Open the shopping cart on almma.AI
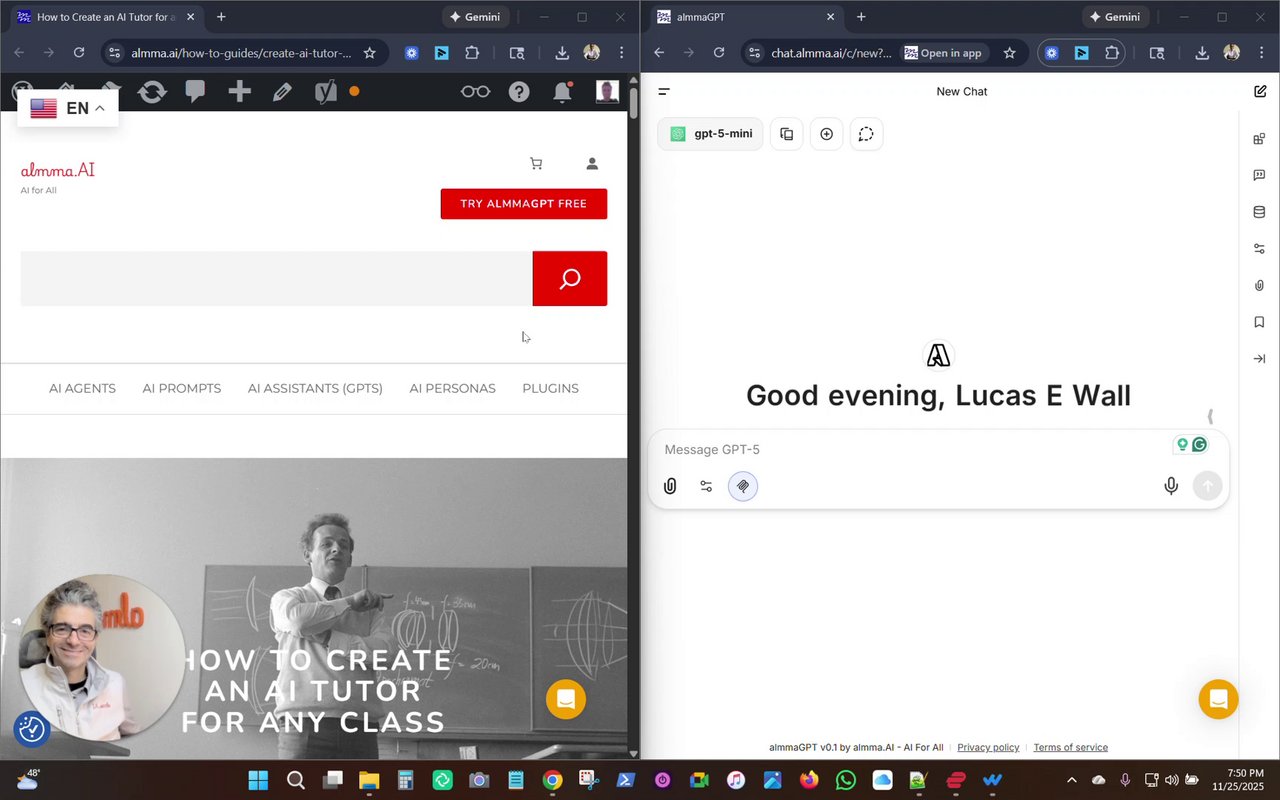The width and height of the screenshot is (1280, 800). [536, 164]
